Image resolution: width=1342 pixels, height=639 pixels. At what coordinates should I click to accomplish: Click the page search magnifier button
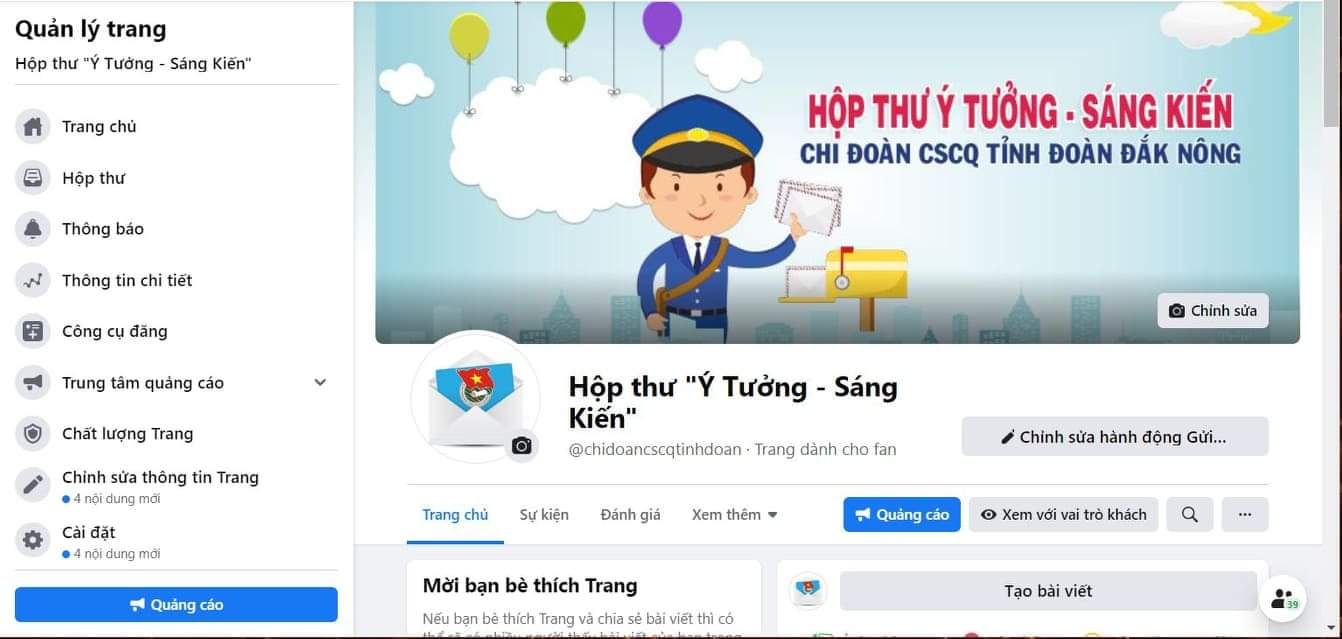tap(1190, 514)
